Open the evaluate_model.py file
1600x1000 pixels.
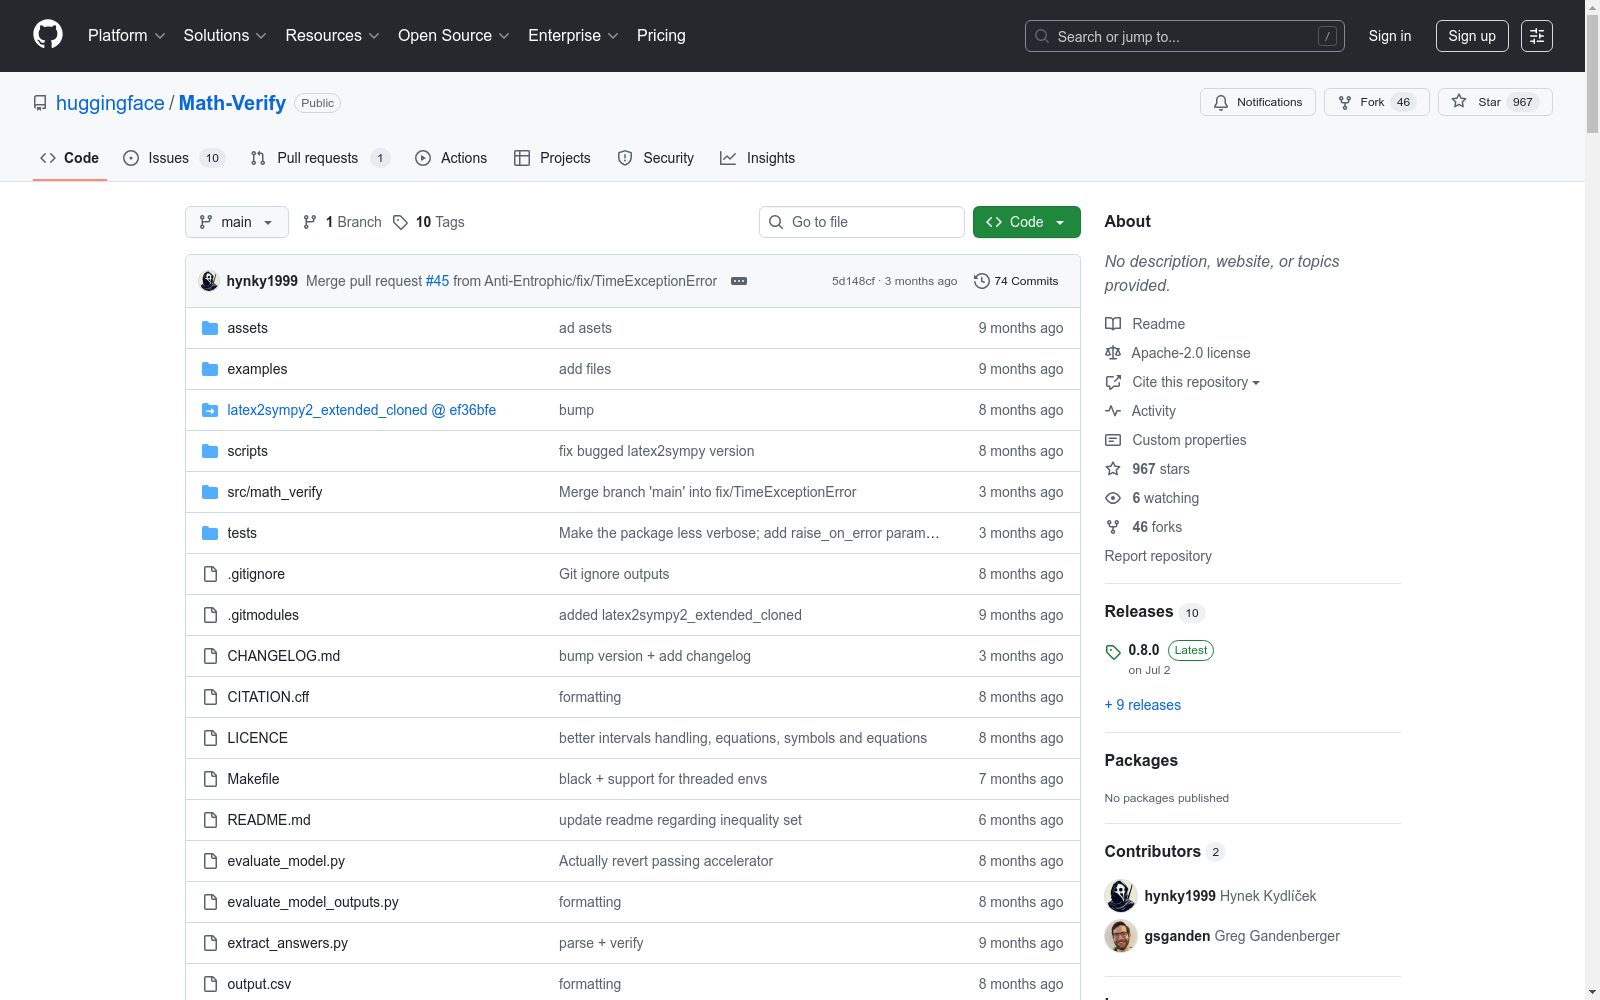coord(286,861)
